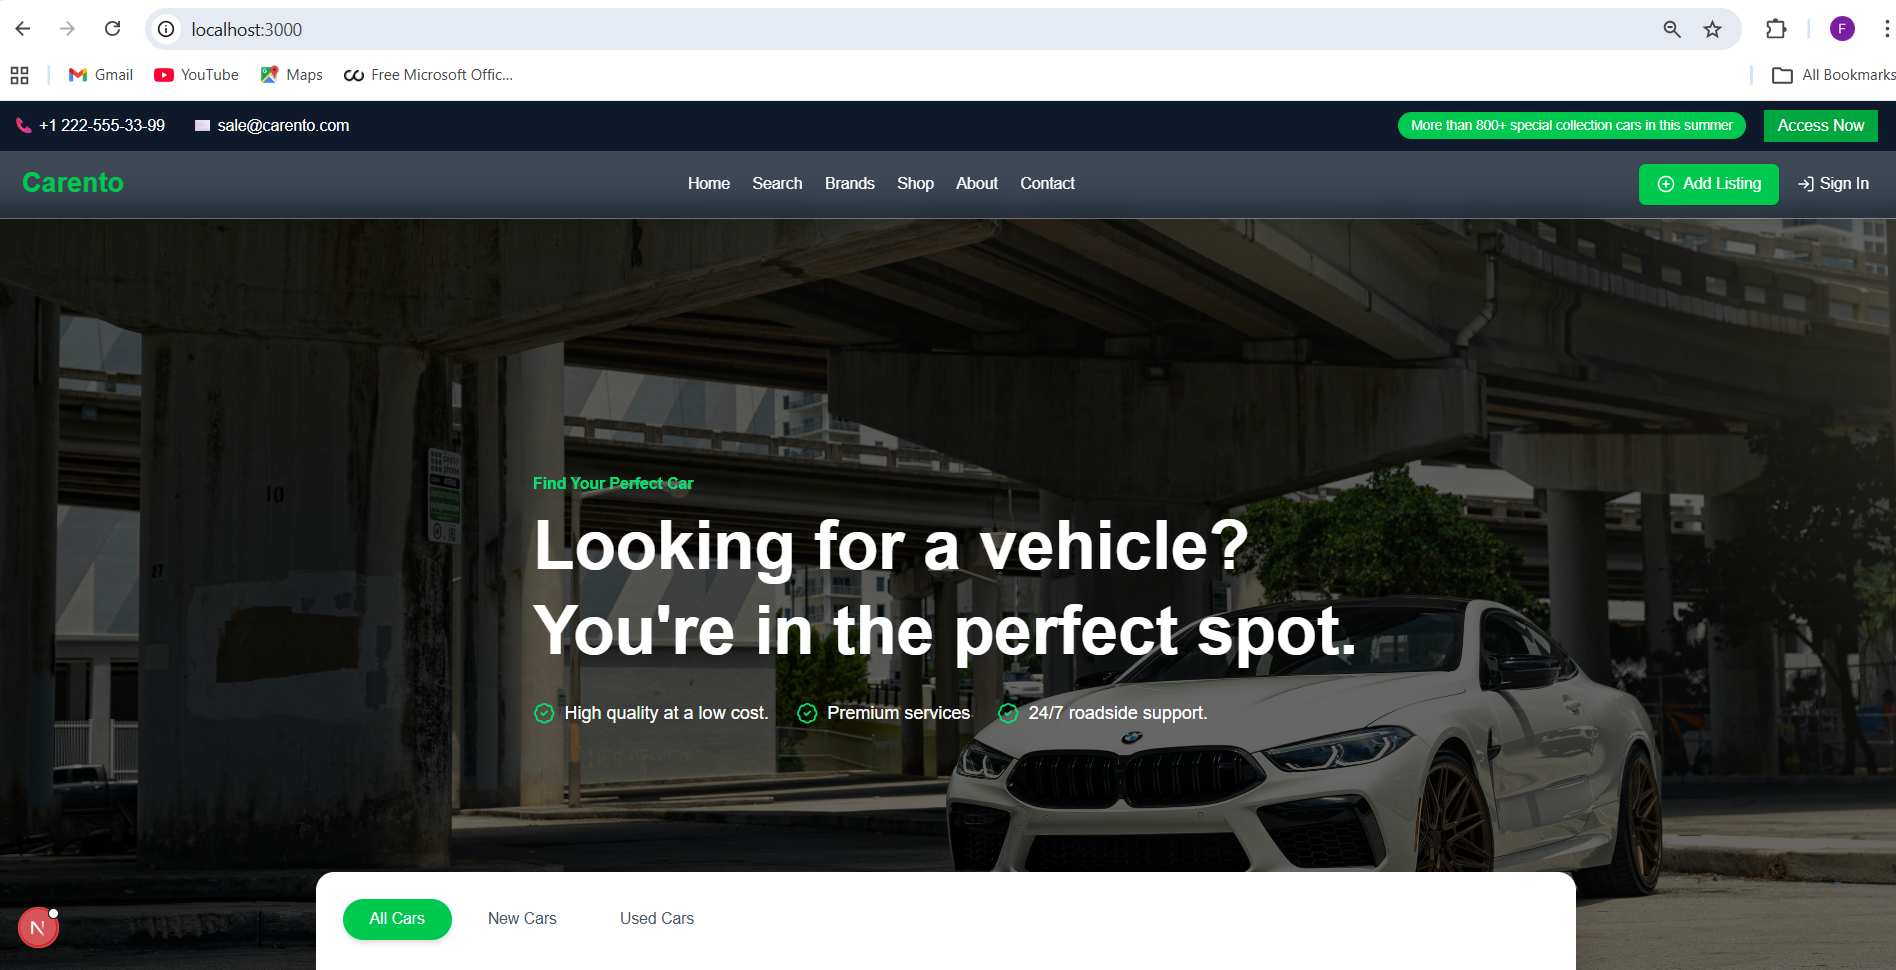
Task: Go to the Shop navigation link
Action: 915,184
